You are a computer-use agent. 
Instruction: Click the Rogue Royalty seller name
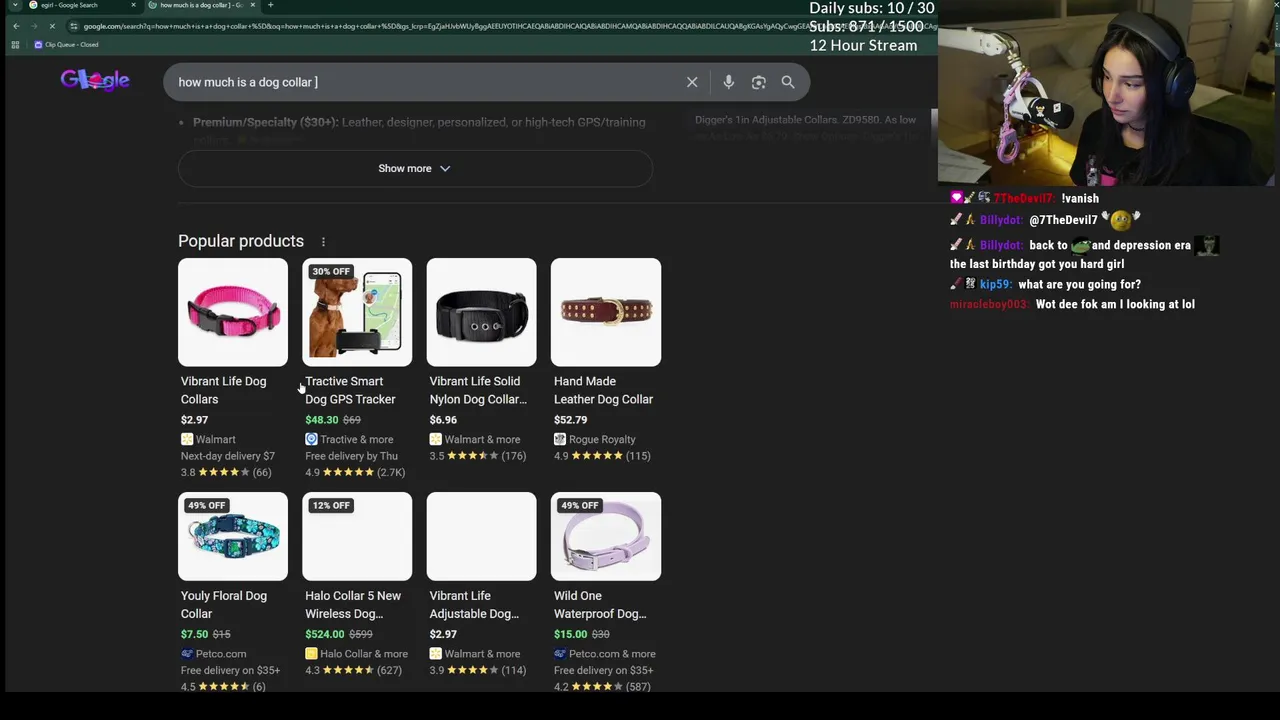(x=602, y=439)
